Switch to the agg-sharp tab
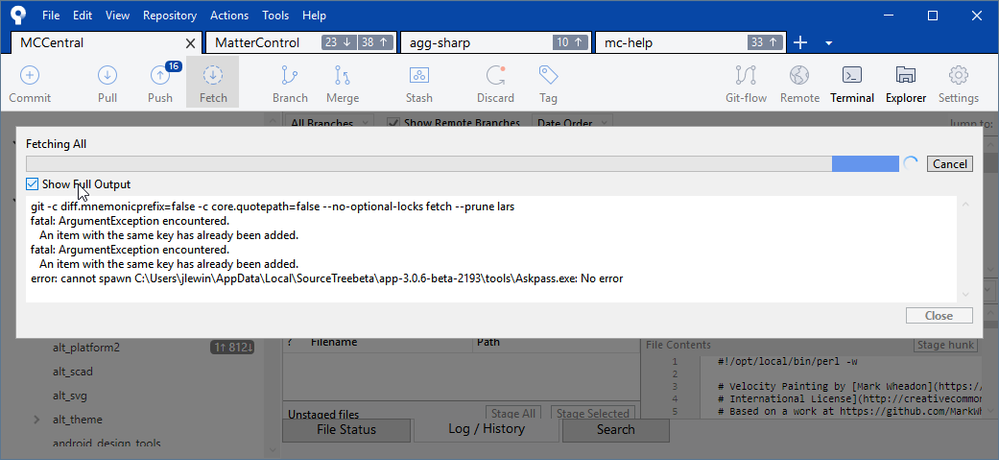 click(496, 43)
